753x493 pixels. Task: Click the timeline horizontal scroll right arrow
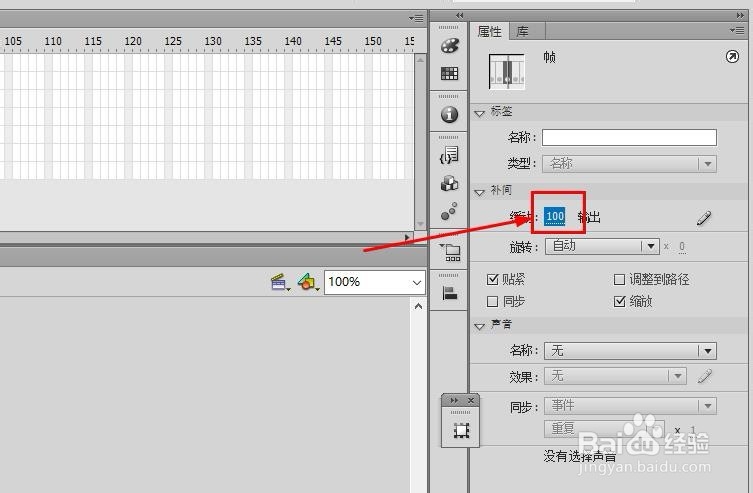[407, 237]
